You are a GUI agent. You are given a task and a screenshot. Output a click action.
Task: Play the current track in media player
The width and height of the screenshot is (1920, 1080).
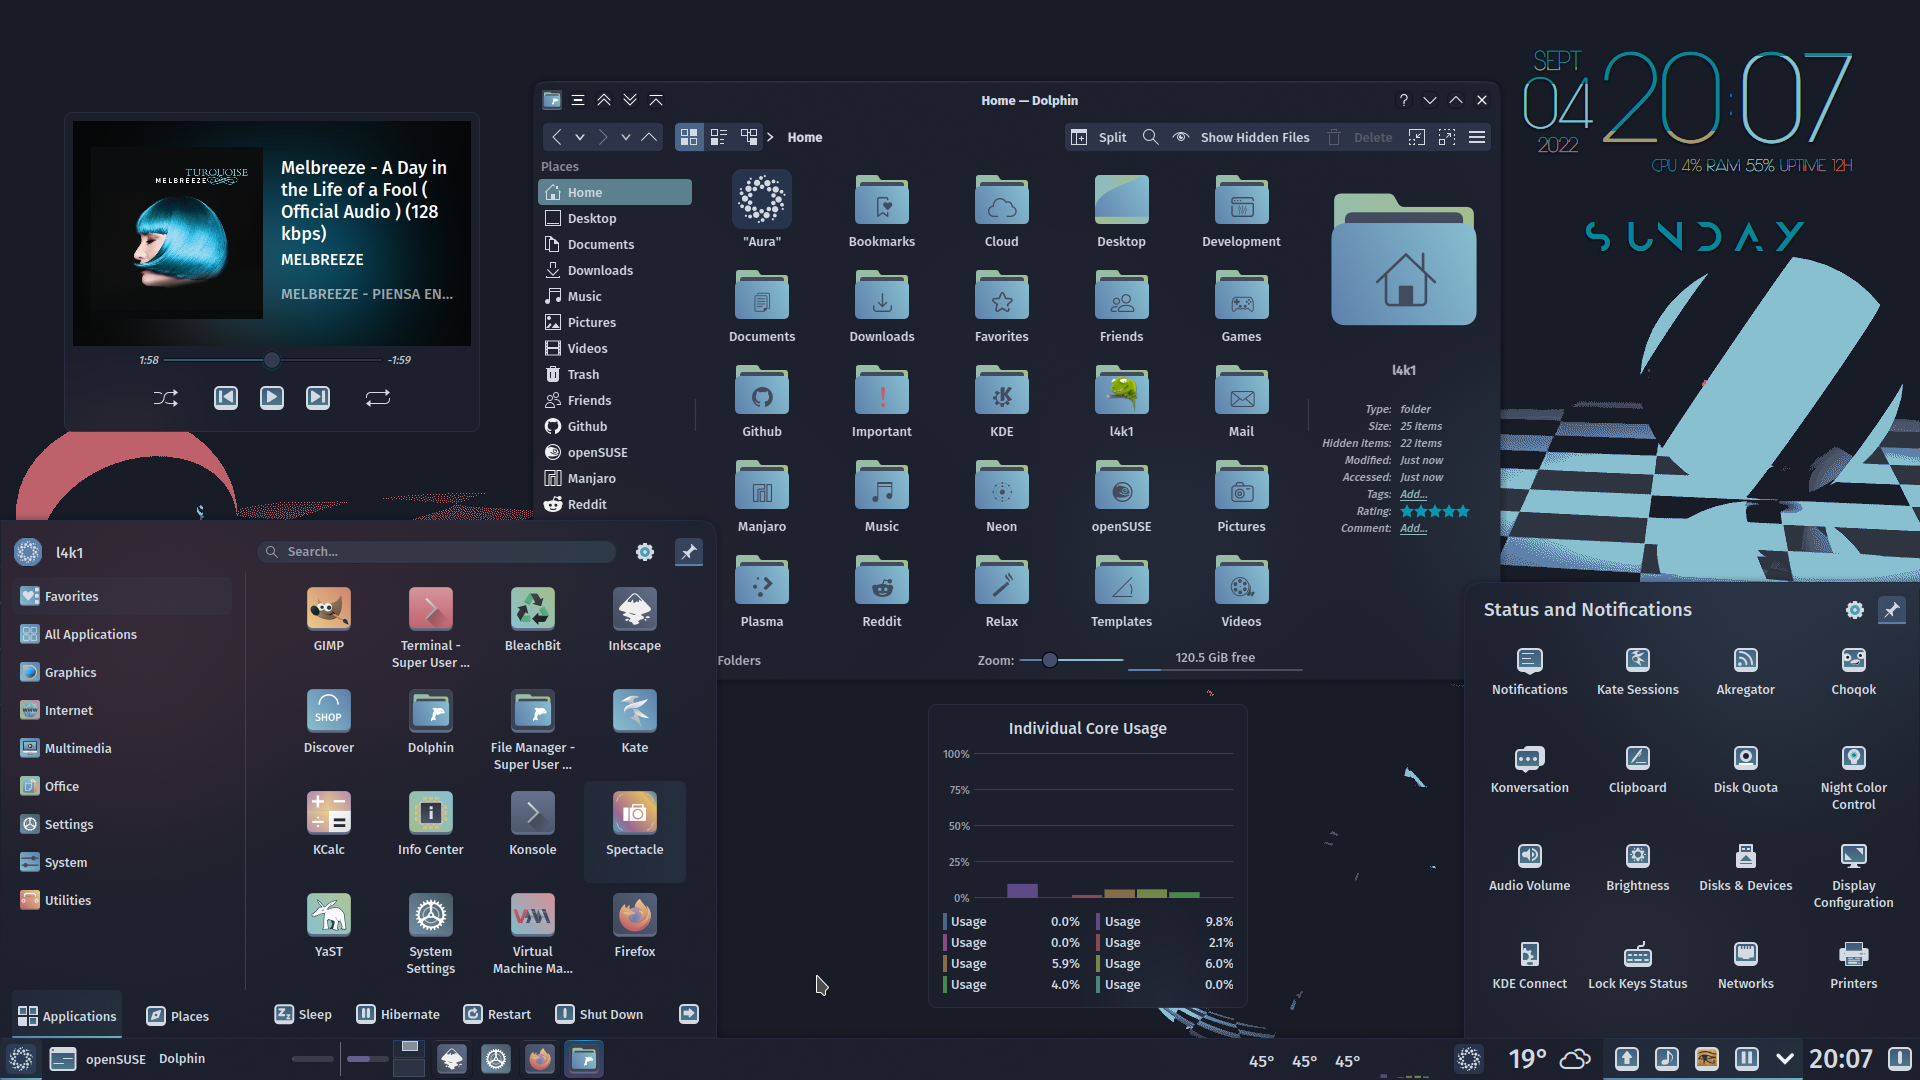coord(272,398)
